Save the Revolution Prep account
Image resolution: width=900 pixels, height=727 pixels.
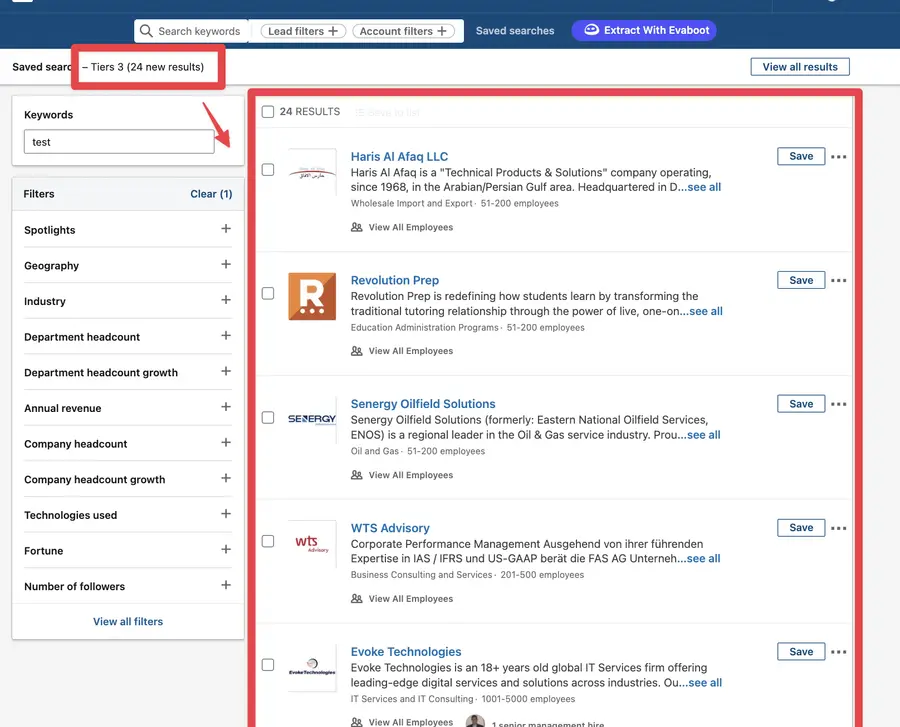[800, 280]
